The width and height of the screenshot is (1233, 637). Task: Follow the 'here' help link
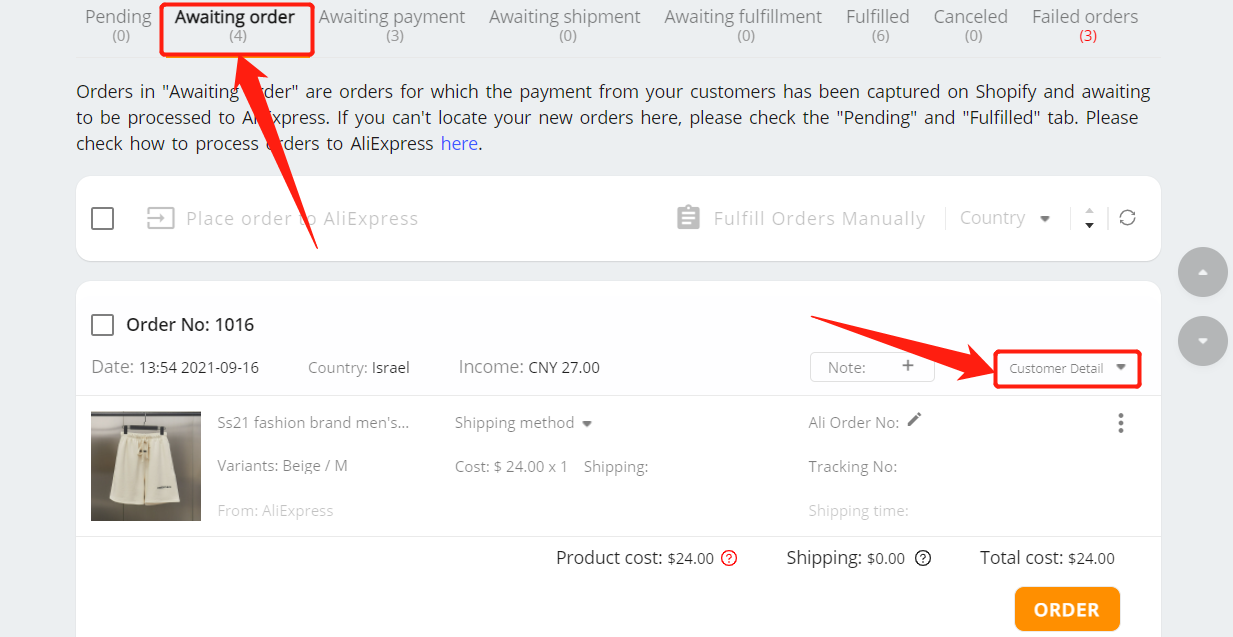(x=459, y=143)
